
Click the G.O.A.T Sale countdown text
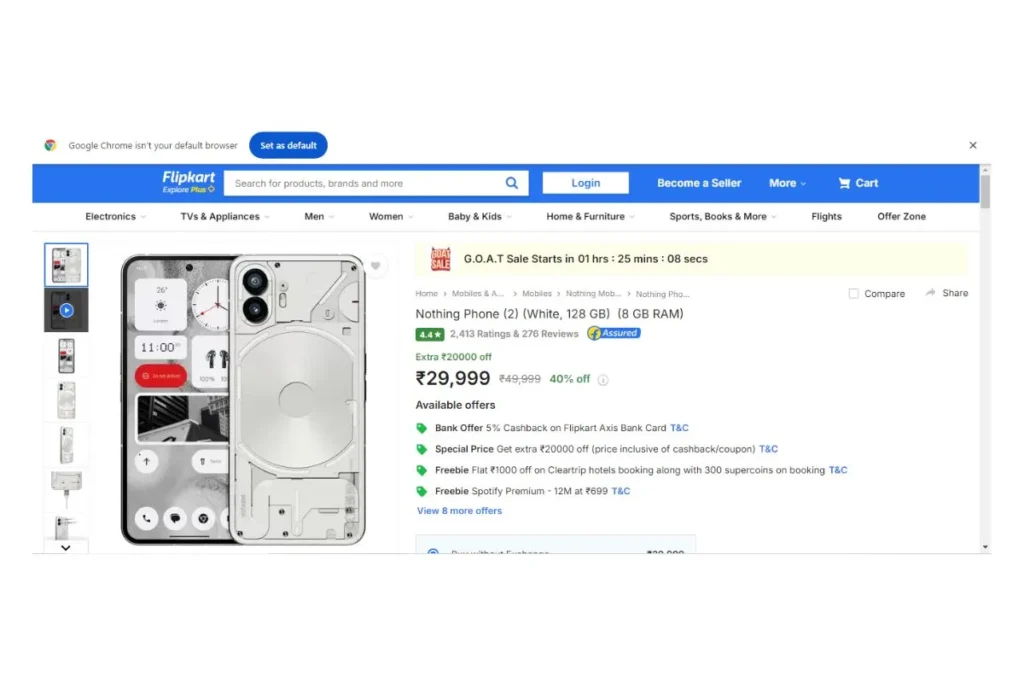click(585, 259)
